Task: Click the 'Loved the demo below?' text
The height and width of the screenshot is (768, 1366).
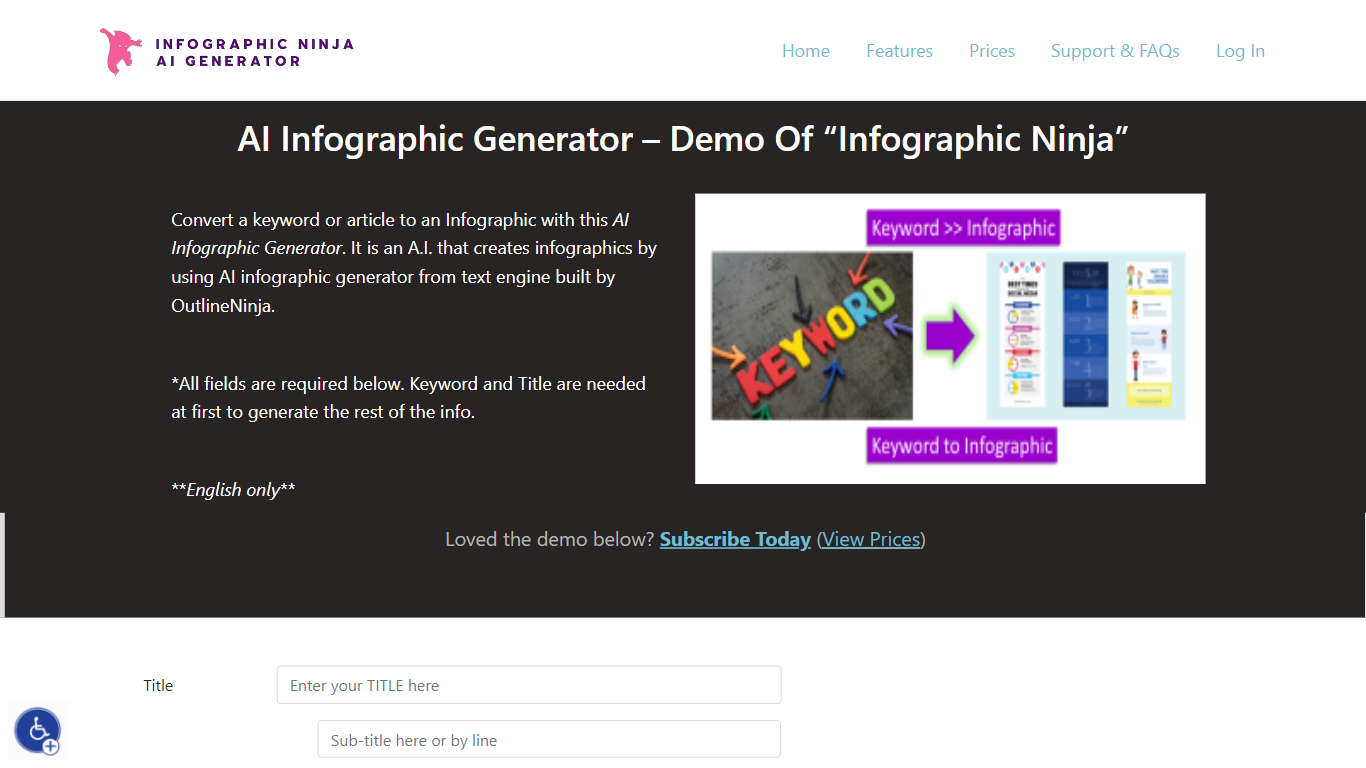Action: [x=550, y=539]
